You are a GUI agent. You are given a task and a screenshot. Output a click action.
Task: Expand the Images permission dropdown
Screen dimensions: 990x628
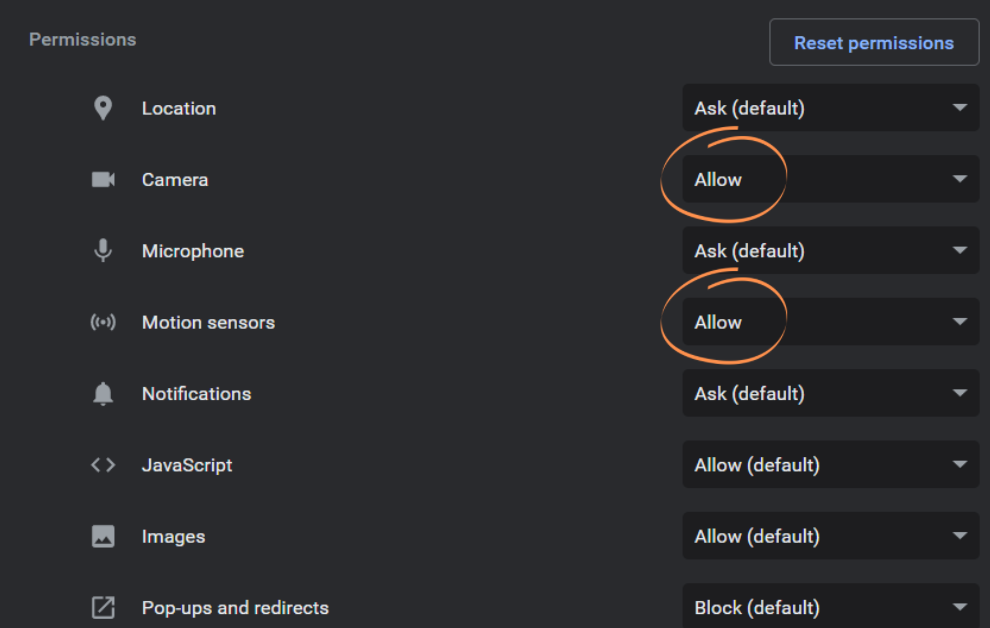[x=830, y=537]
